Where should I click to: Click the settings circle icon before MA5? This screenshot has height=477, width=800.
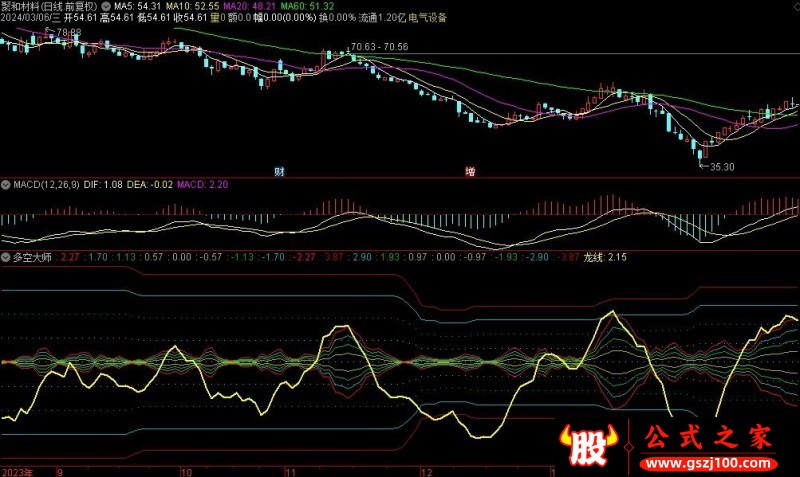click(x=107, y=6)
